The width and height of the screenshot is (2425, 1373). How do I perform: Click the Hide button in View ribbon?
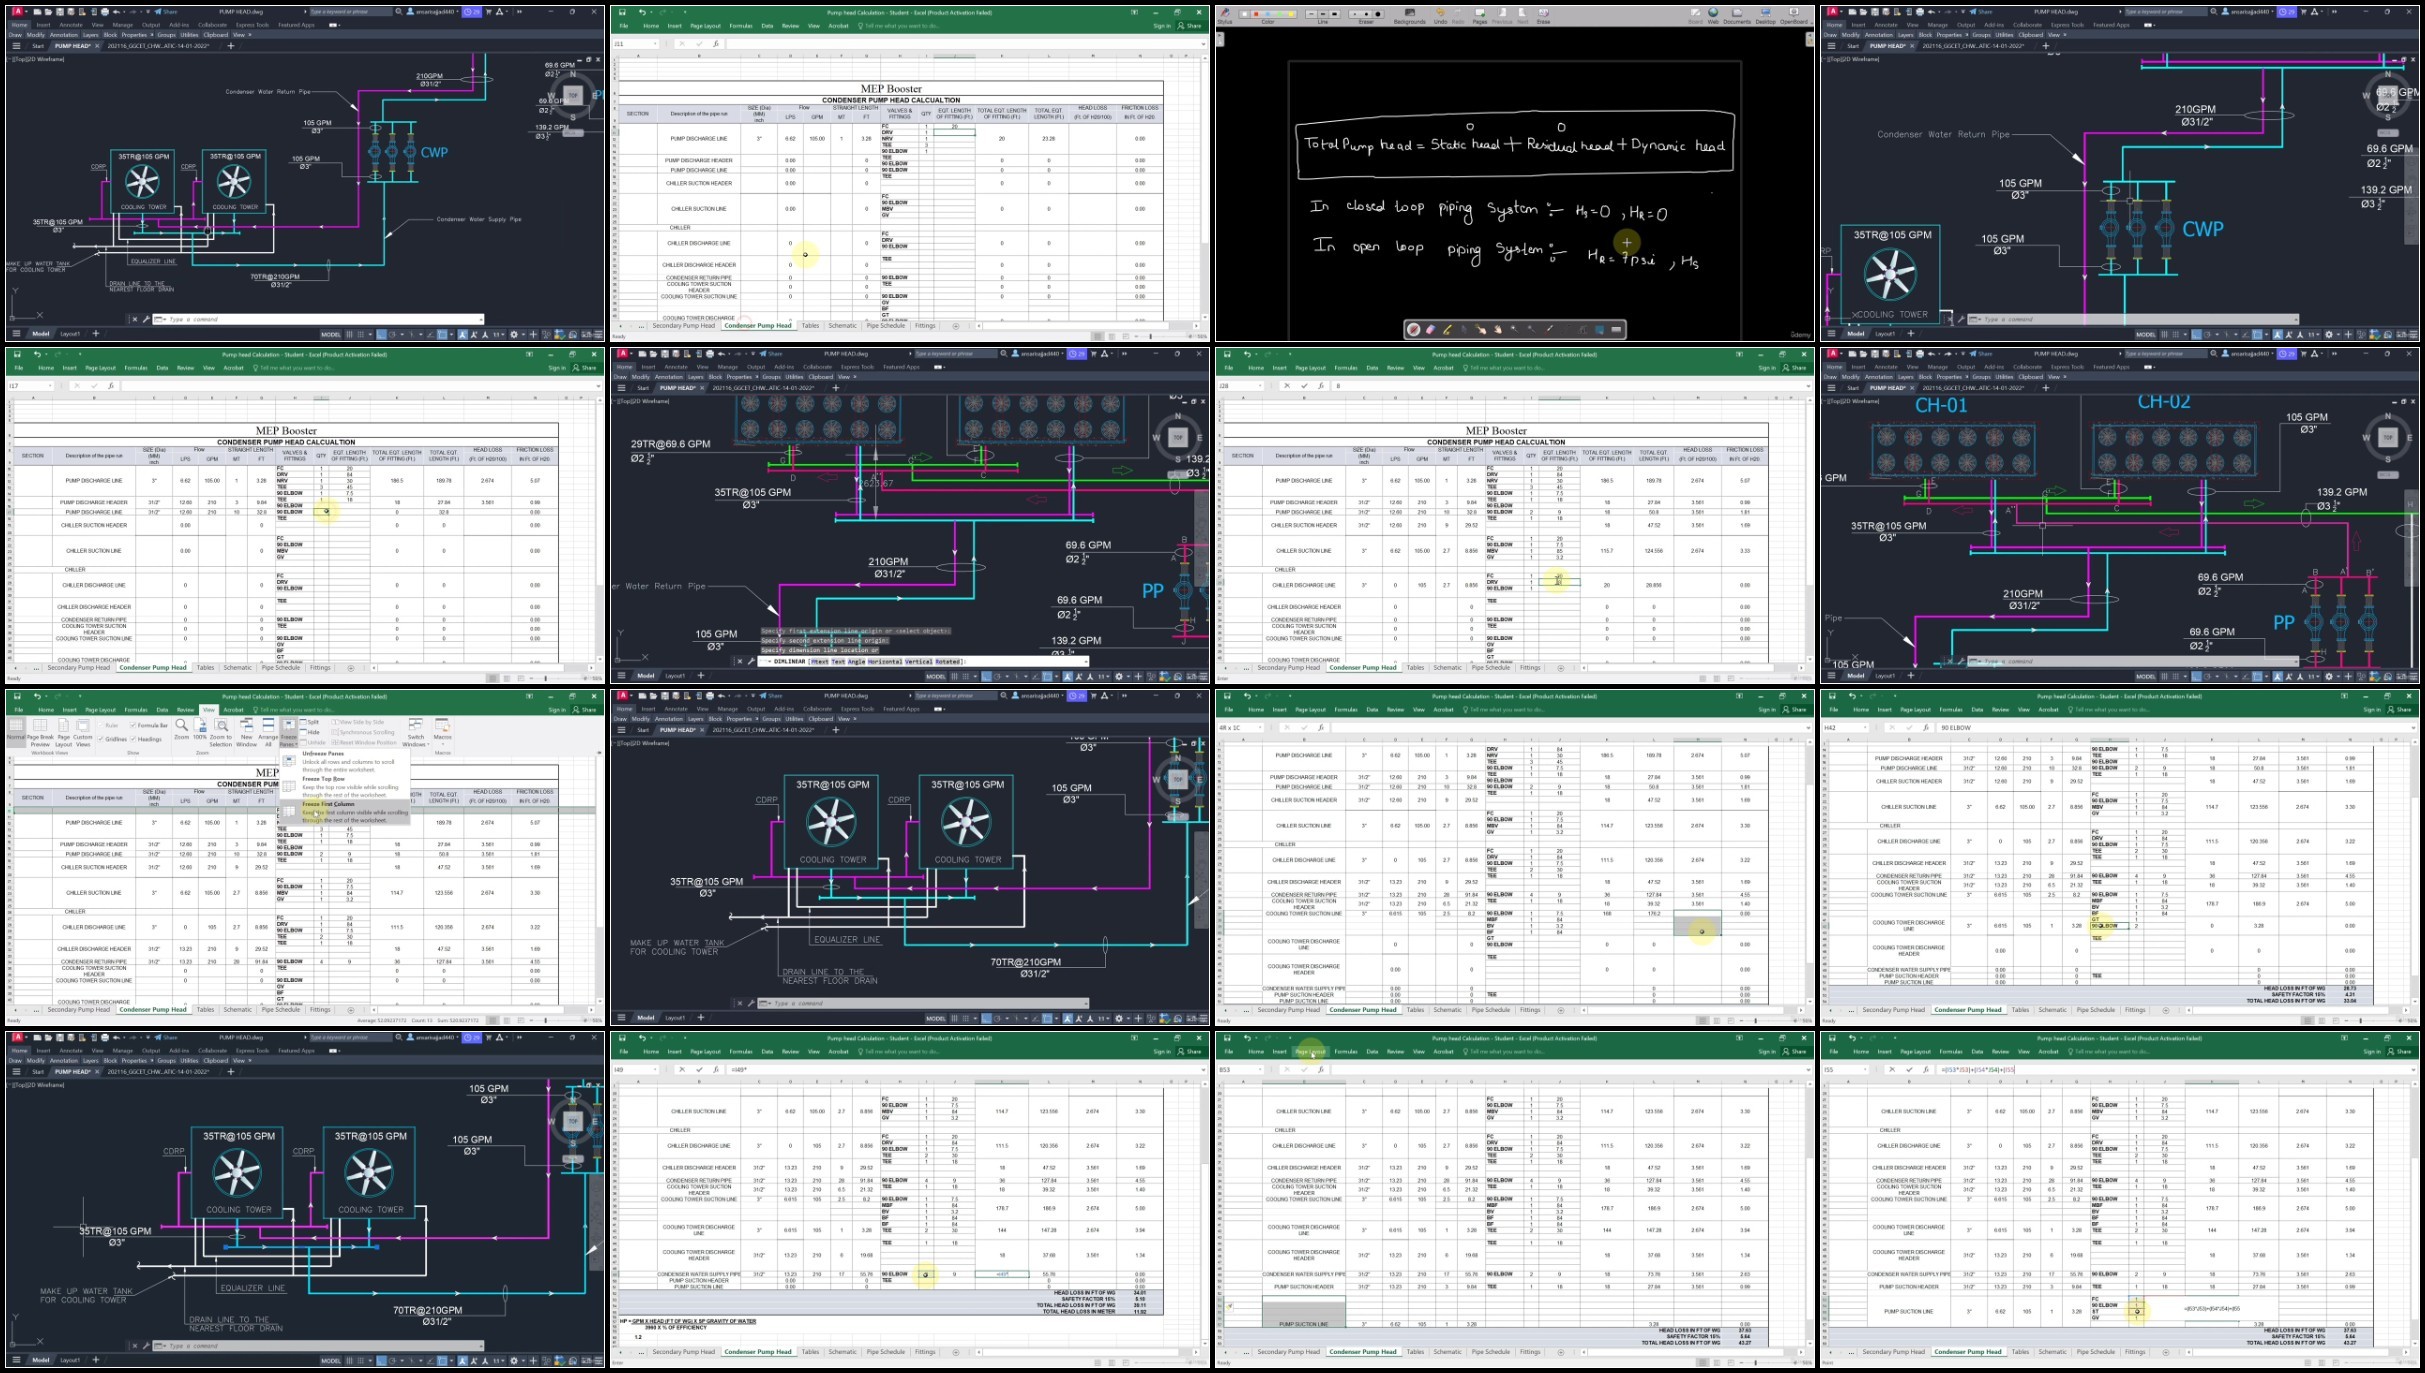coord(310,732)
